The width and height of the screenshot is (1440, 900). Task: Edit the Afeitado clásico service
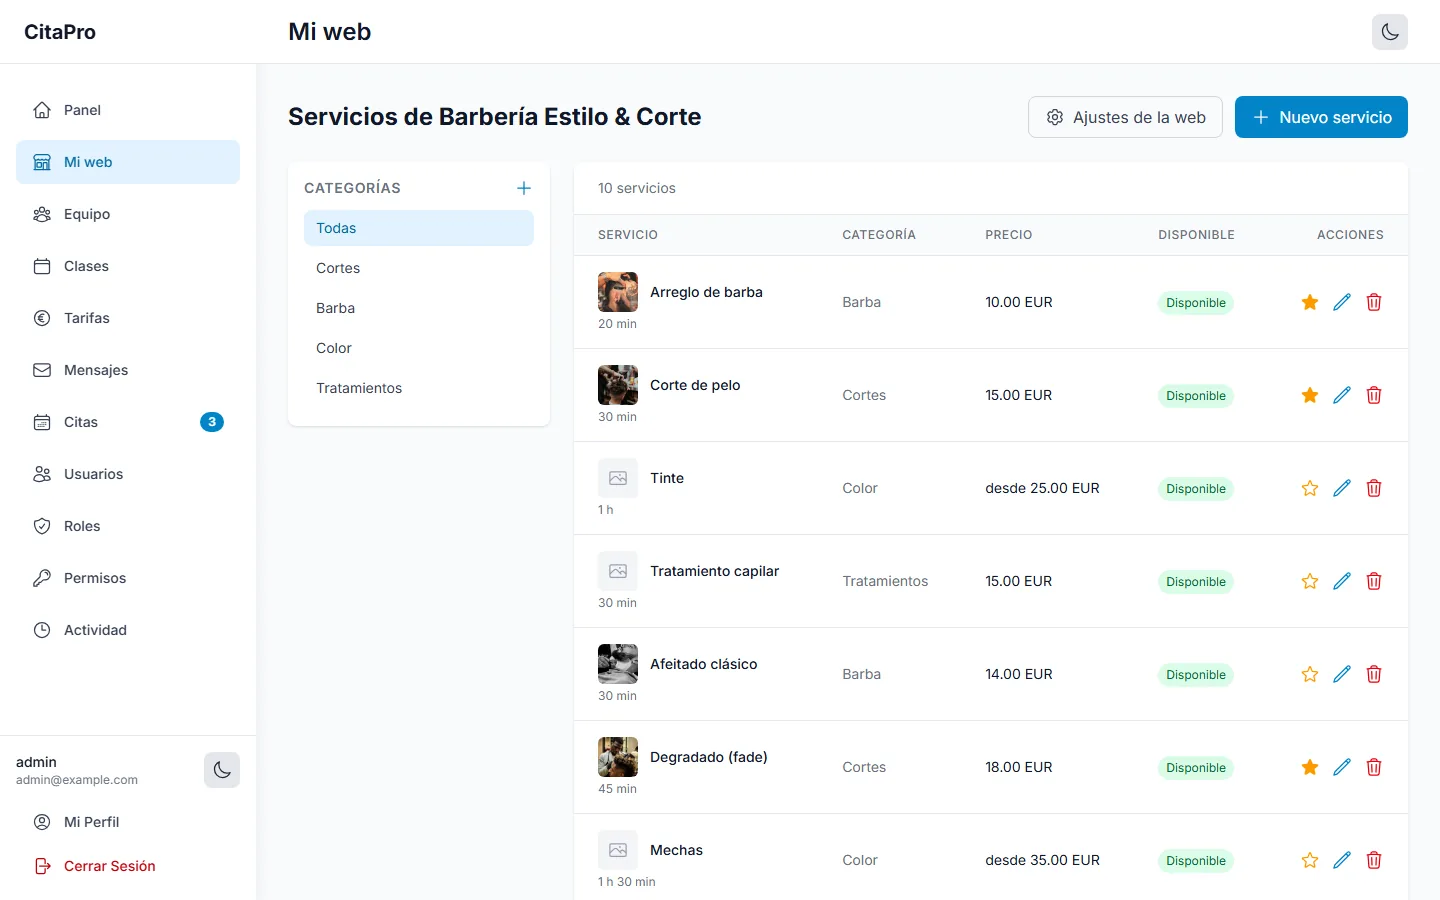tap(1342, 674)
